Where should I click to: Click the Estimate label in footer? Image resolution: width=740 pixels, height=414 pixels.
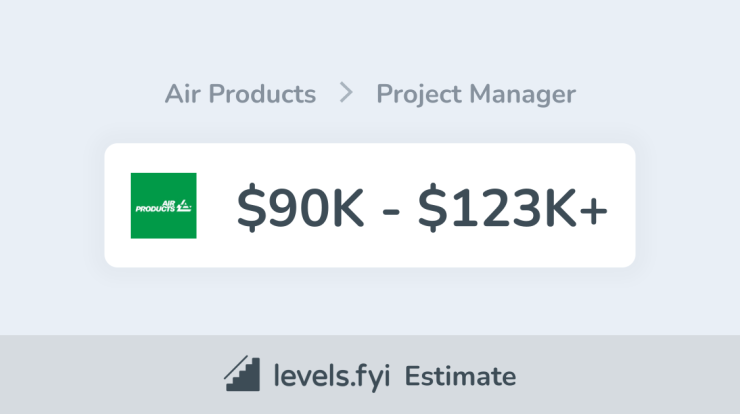pos(460,376)
